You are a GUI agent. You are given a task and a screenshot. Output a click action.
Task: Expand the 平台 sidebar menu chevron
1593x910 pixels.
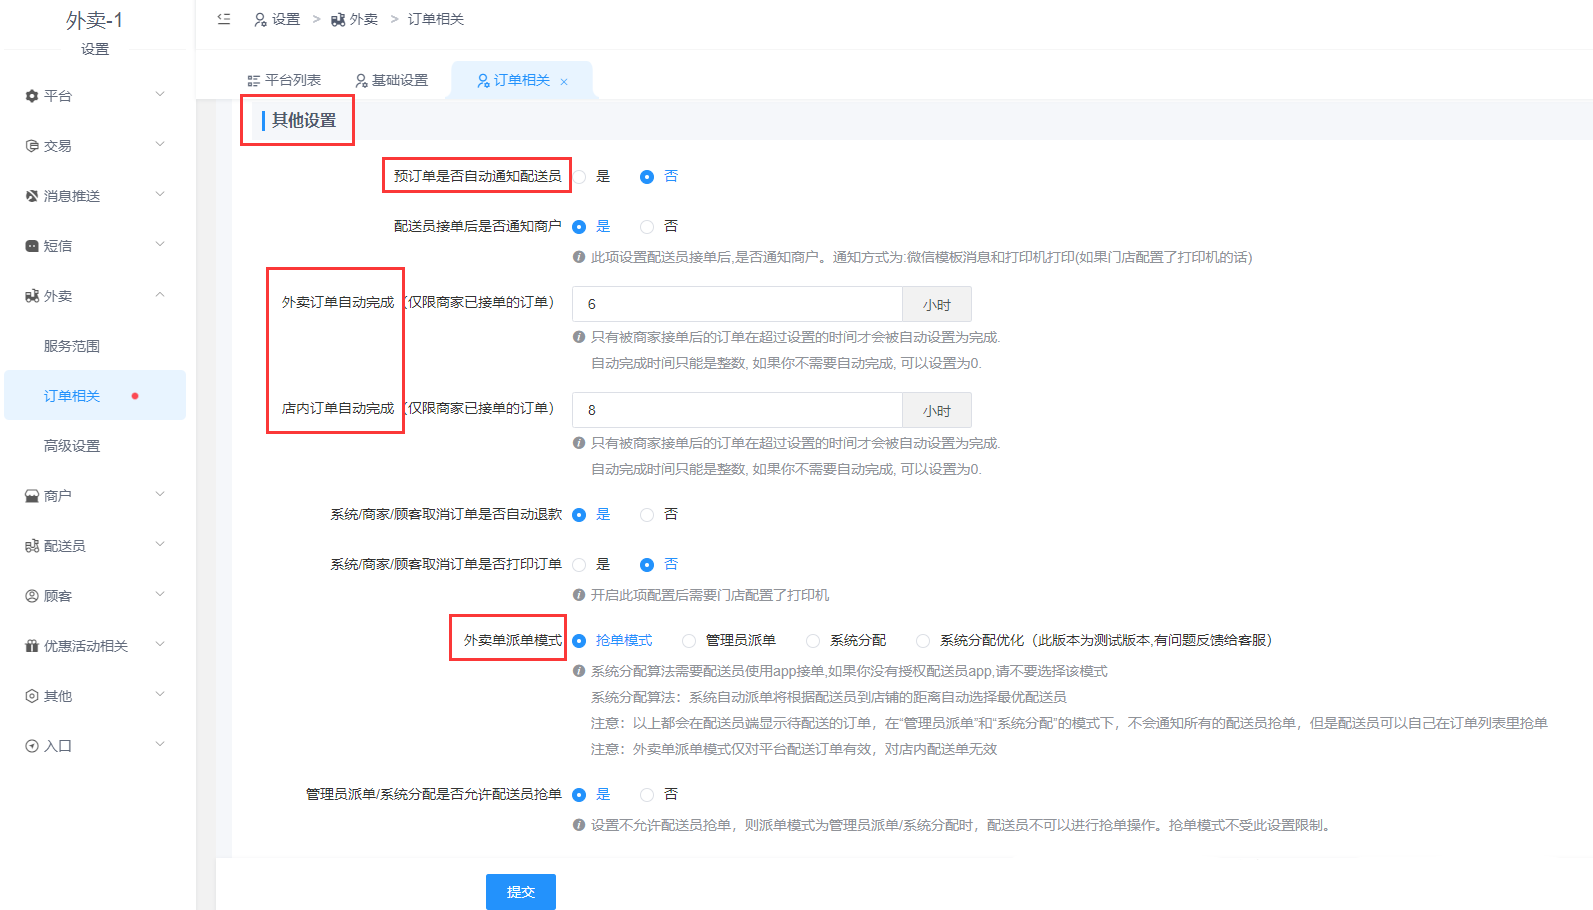(160, 94)
